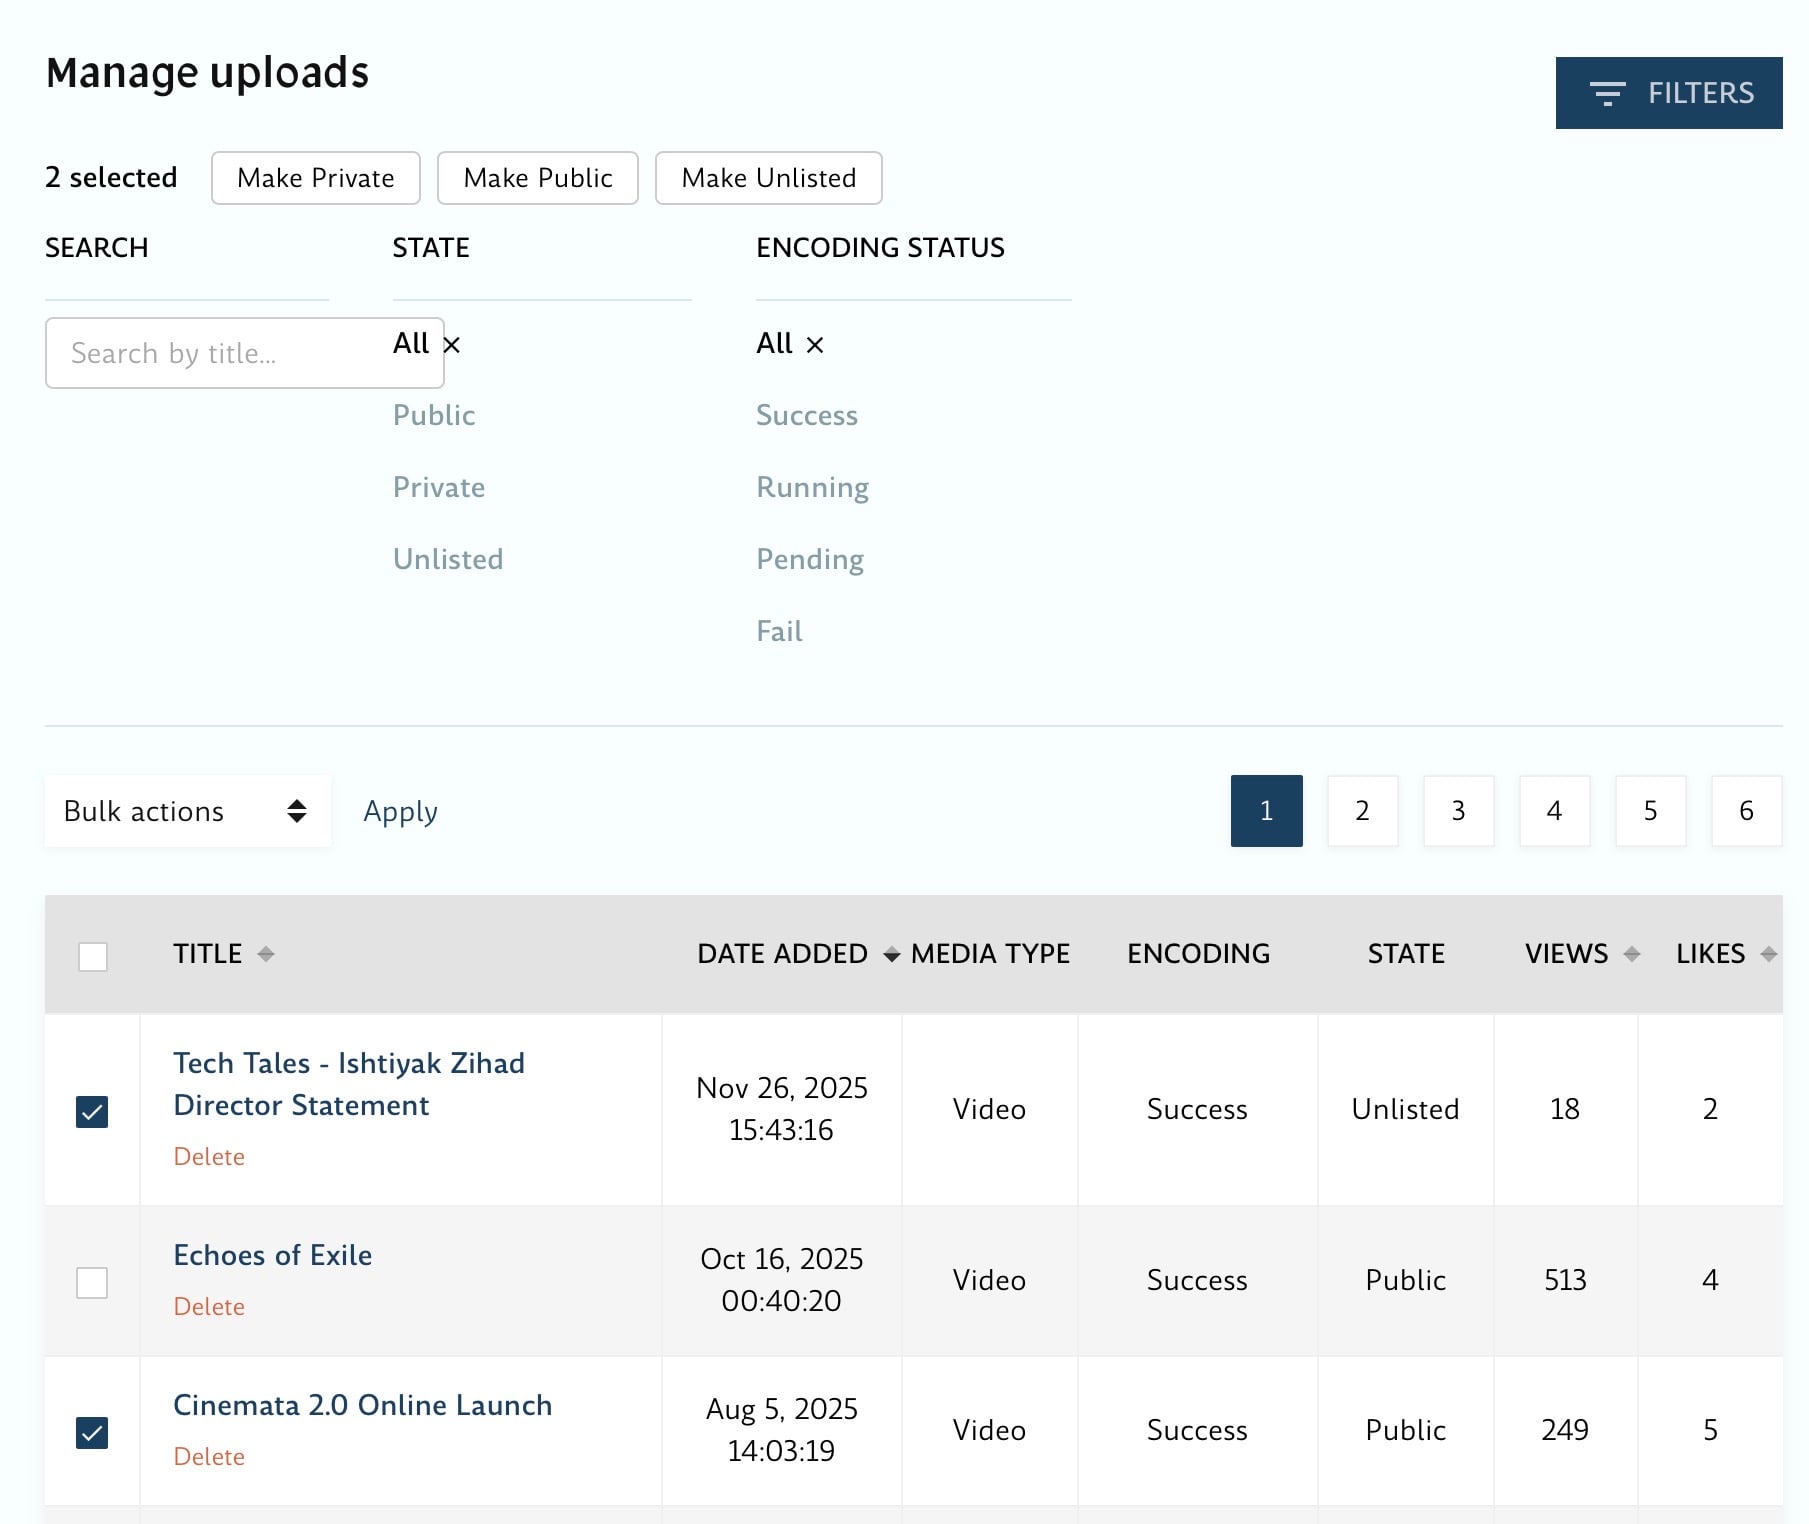Clear the Encoding Status 'All' X icon
The height and width of the screenshot is (1524, 1809).
pyautogui.click(x=815, y=345)
